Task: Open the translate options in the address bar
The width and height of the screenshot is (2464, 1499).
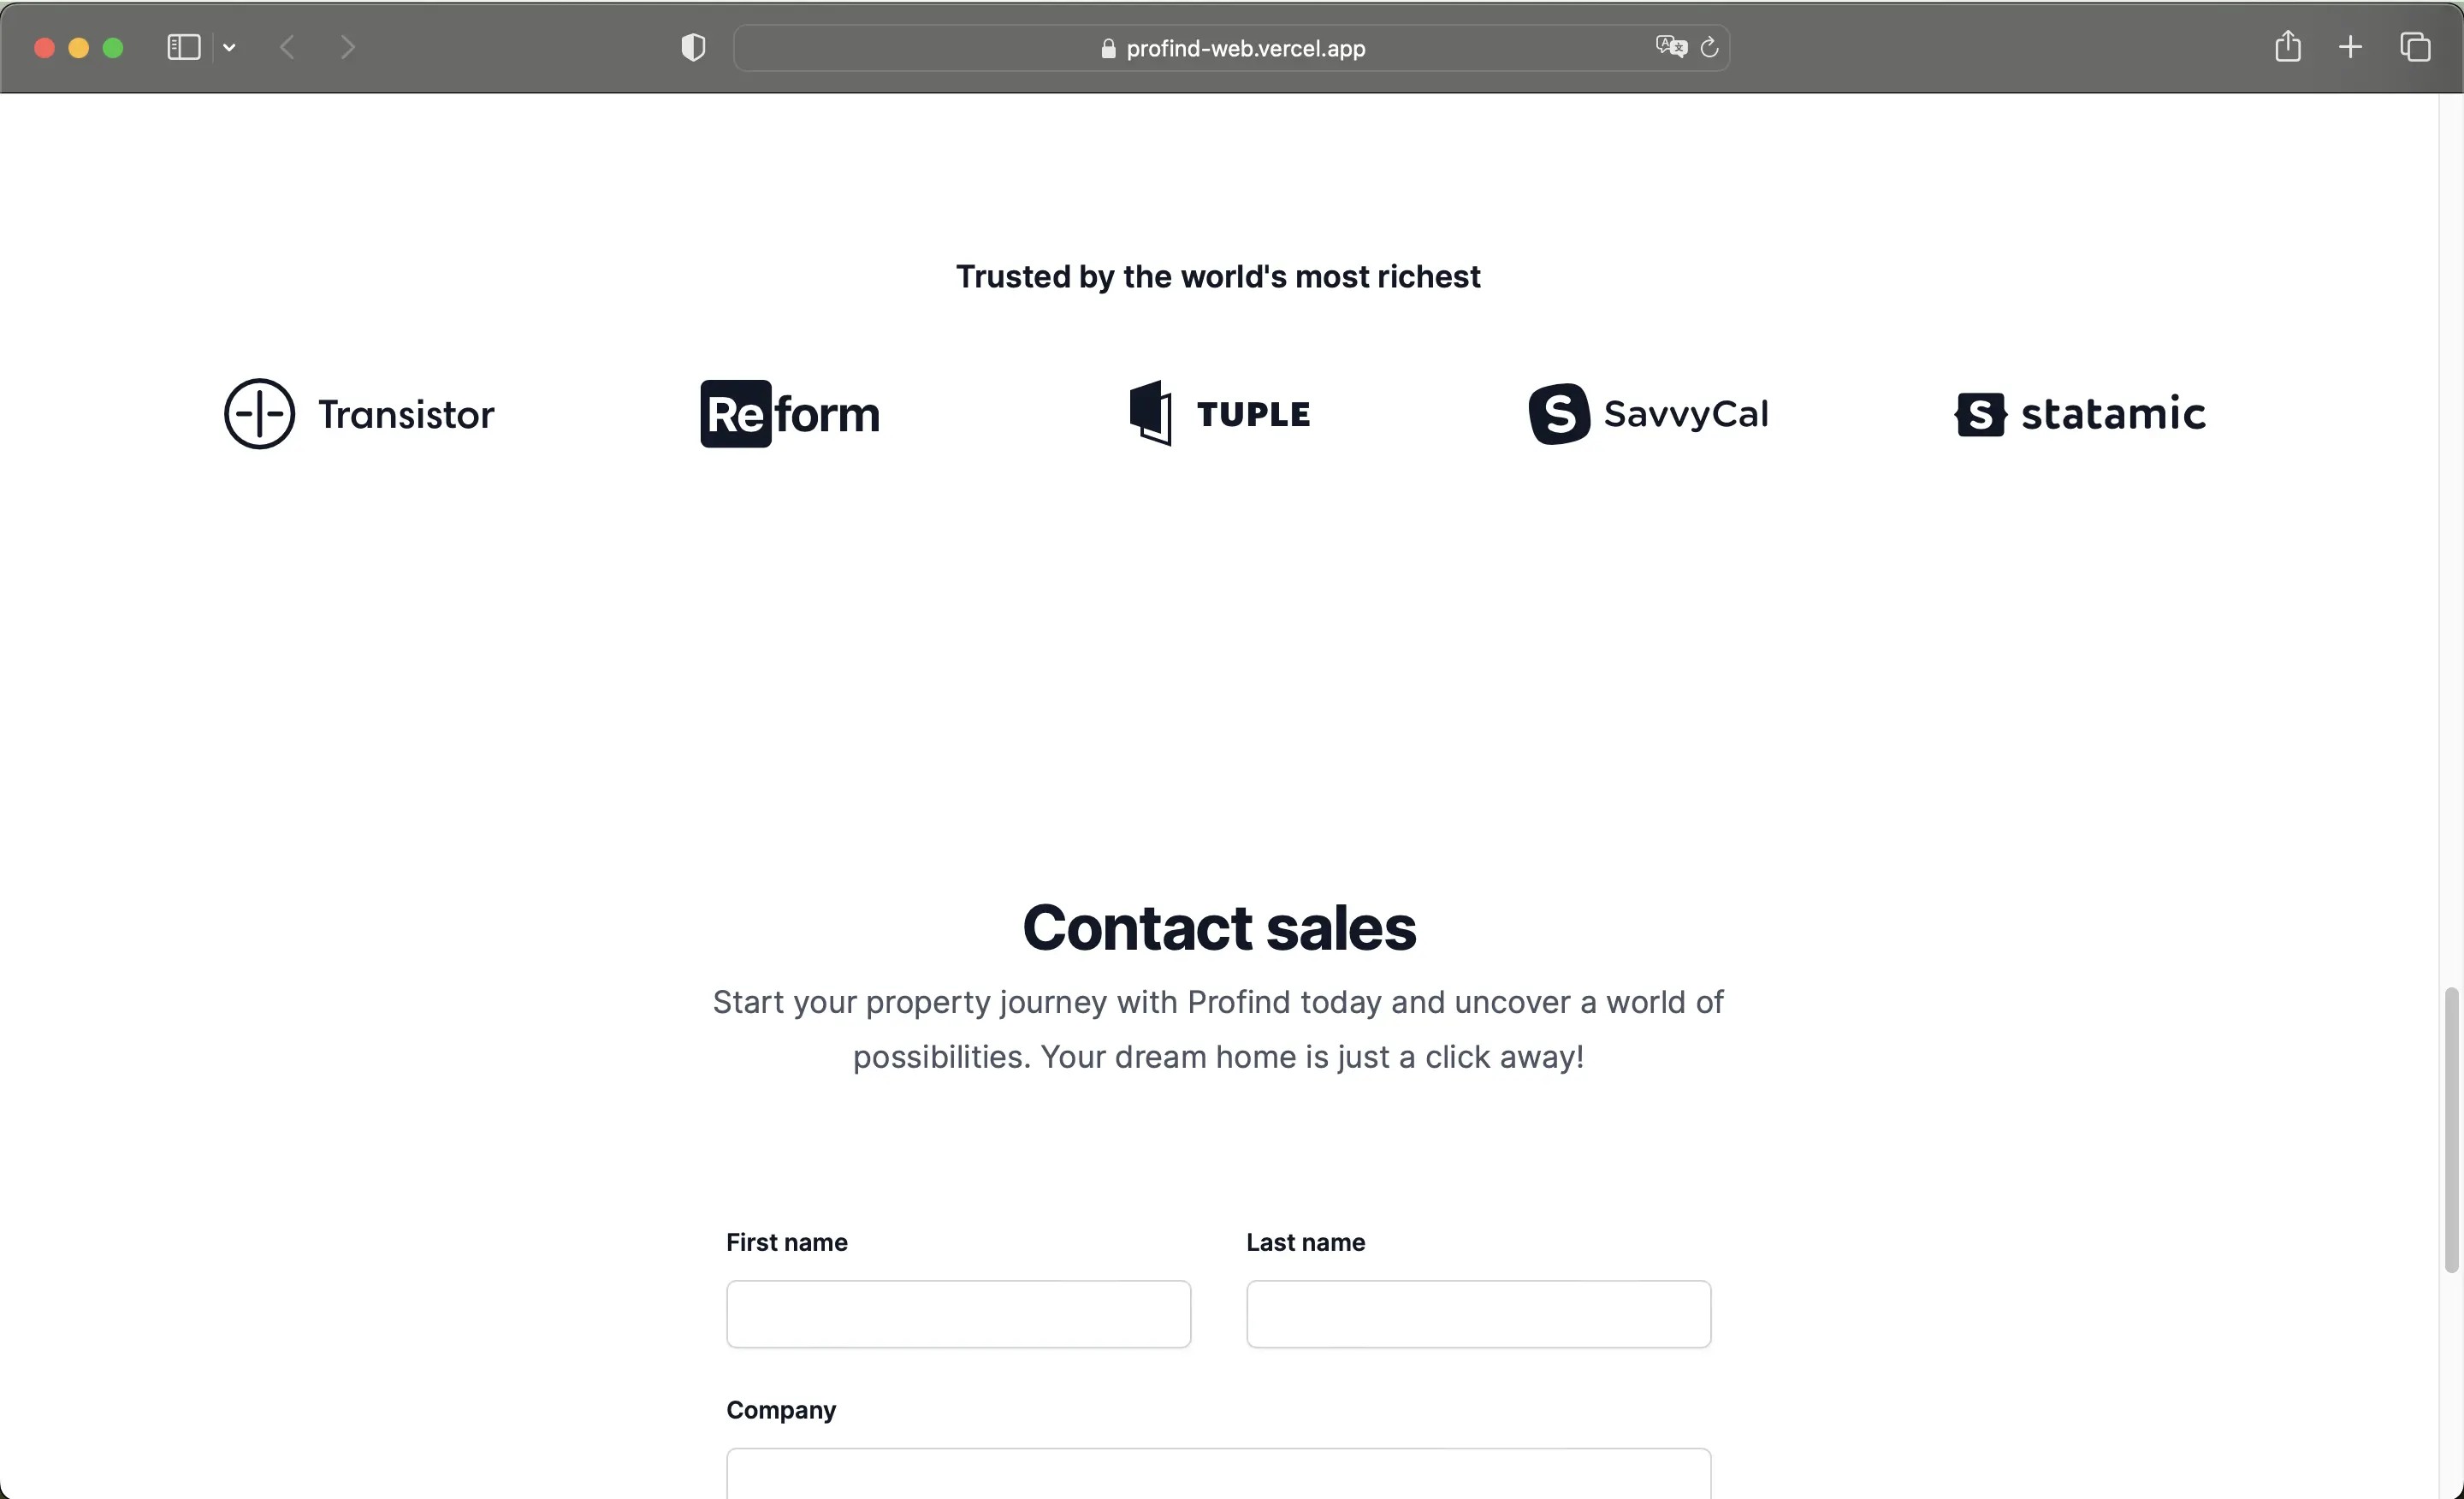Action: pos(1668,45)
